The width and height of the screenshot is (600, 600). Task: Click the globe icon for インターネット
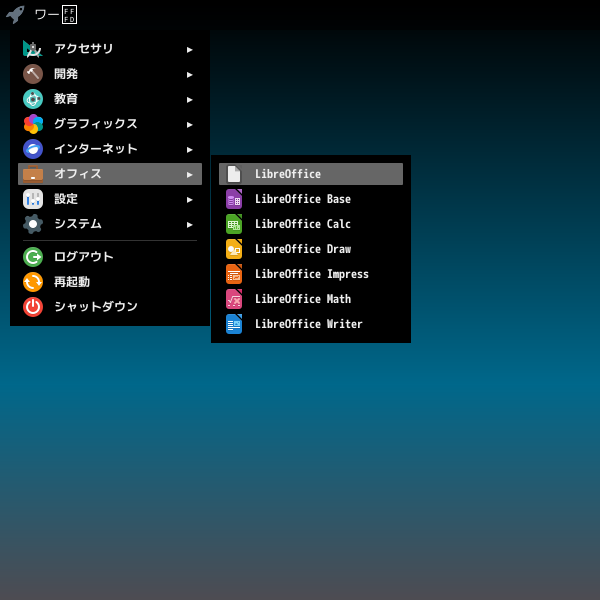tap(33, 149)
